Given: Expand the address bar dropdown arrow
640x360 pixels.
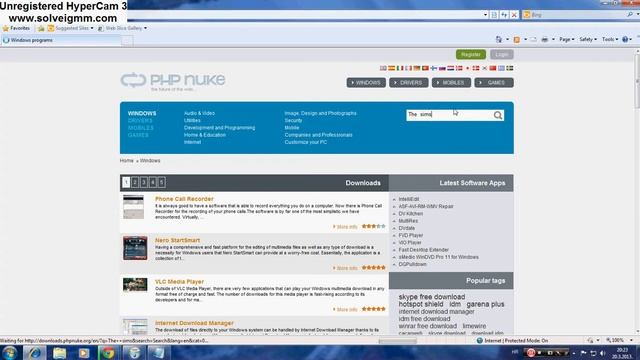Looking at the screenshot, I should 485,15.
